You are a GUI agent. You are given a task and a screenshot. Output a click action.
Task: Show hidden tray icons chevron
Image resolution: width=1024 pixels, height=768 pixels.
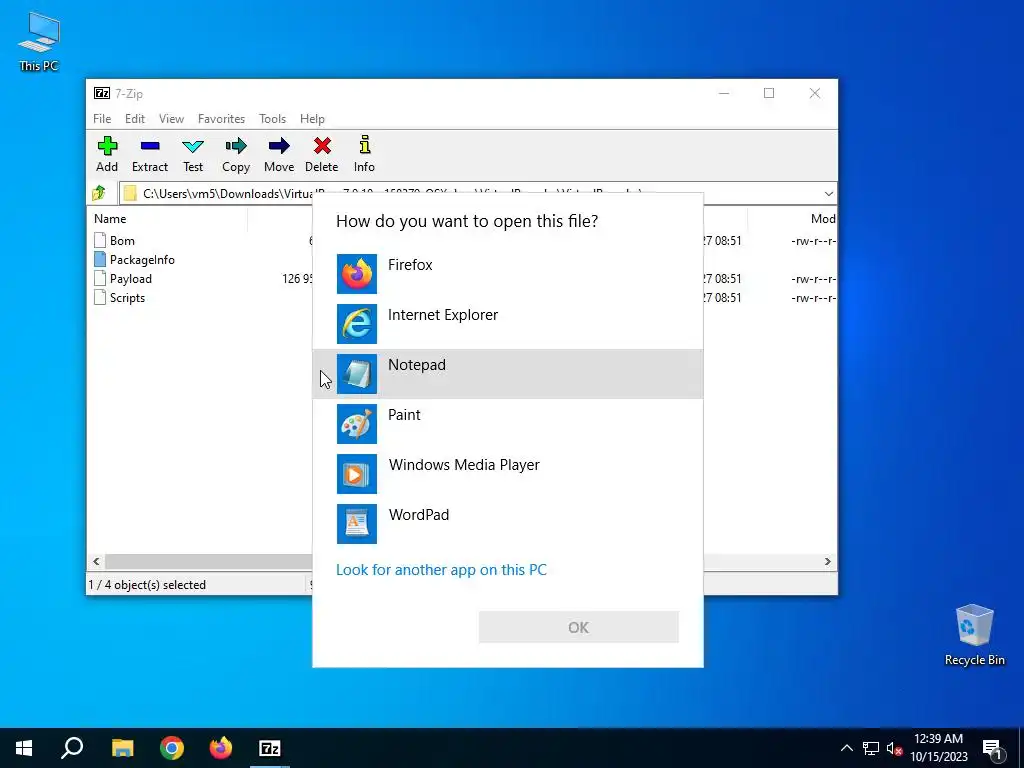tap(846, 748)
